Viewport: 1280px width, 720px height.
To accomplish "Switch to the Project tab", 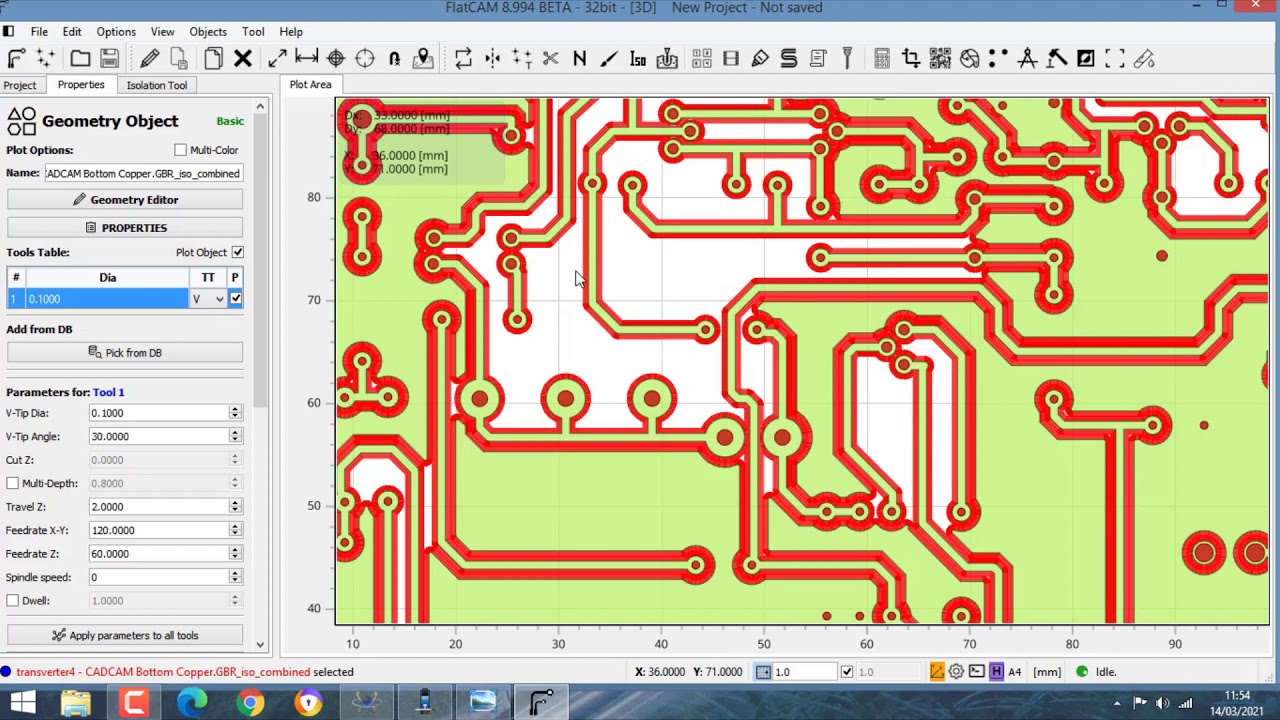I will pos(20,85).
